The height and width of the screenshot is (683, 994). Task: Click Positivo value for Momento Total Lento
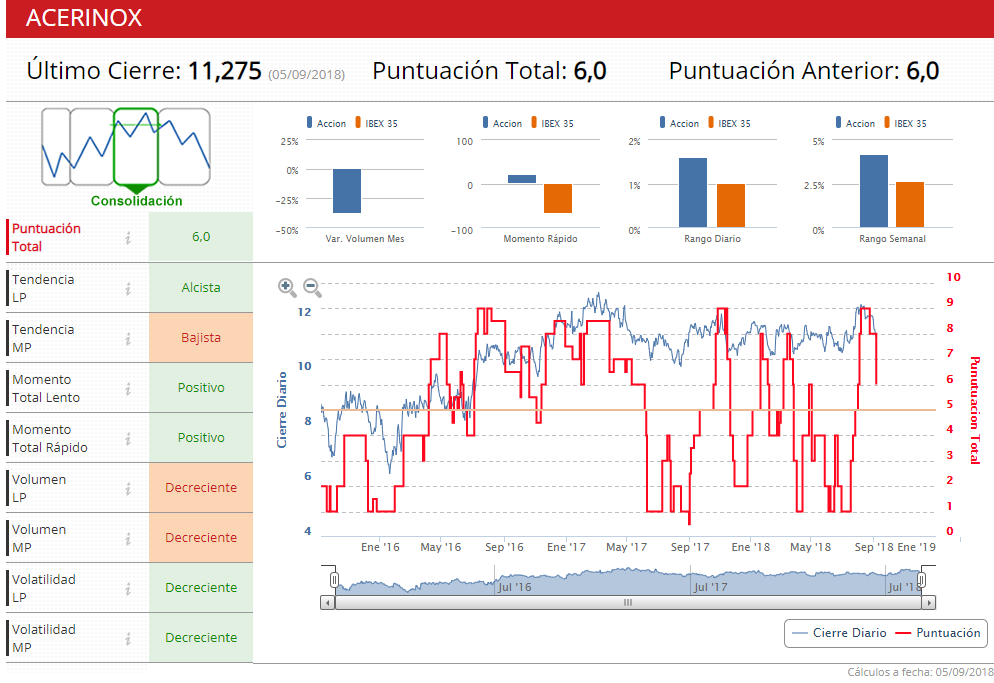[x=201, y=388]
